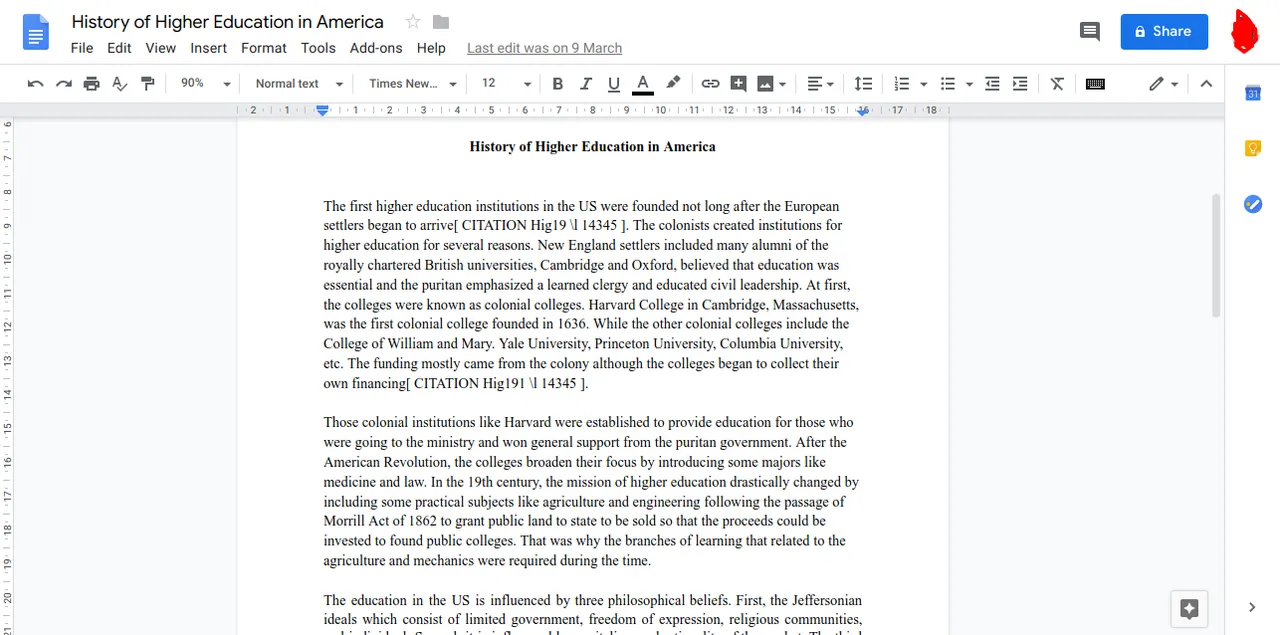1280x635 pixels.
Task: Open Google Keep side panel
Action: point(1252,148)
